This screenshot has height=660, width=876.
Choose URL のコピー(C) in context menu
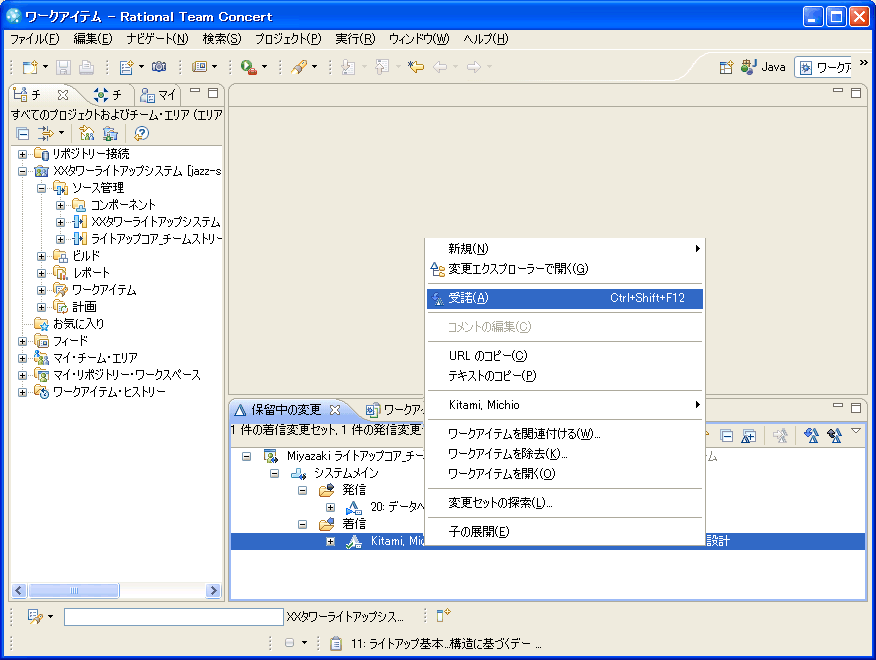pyautogui.click(x=565, y=356)
